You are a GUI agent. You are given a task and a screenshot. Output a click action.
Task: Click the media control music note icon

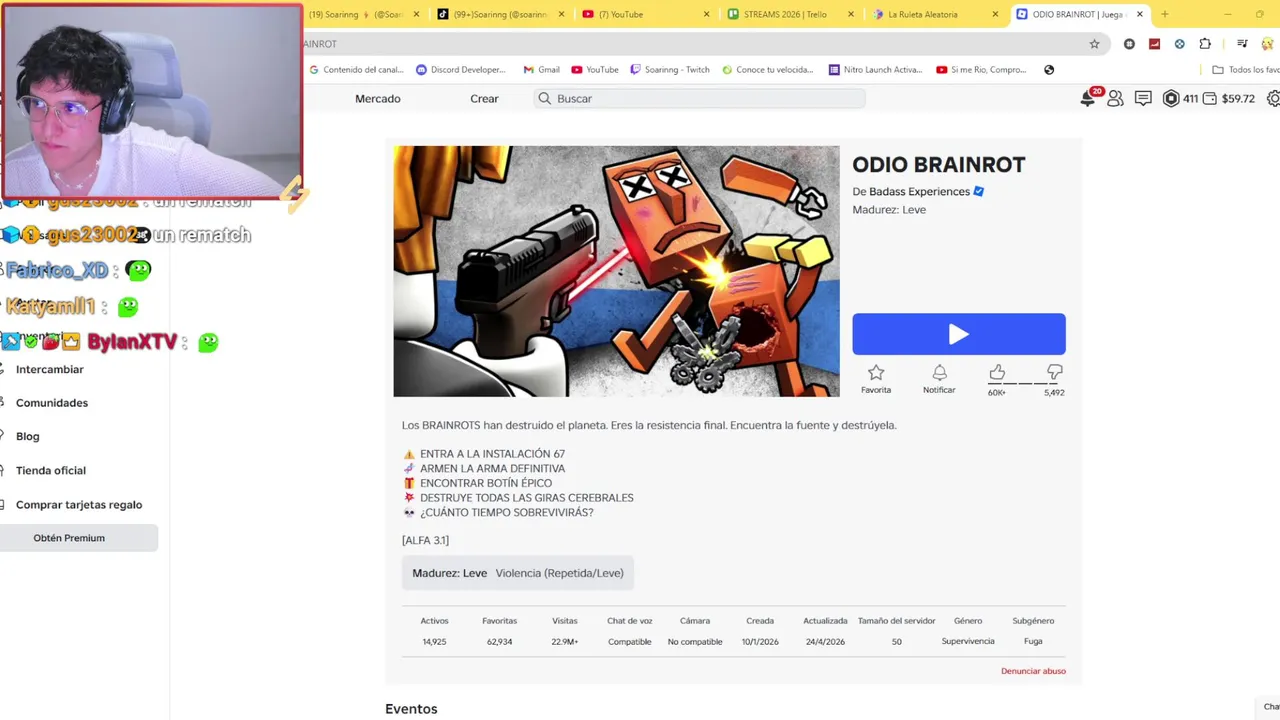pyautogui.click(x=1241, y=44)
